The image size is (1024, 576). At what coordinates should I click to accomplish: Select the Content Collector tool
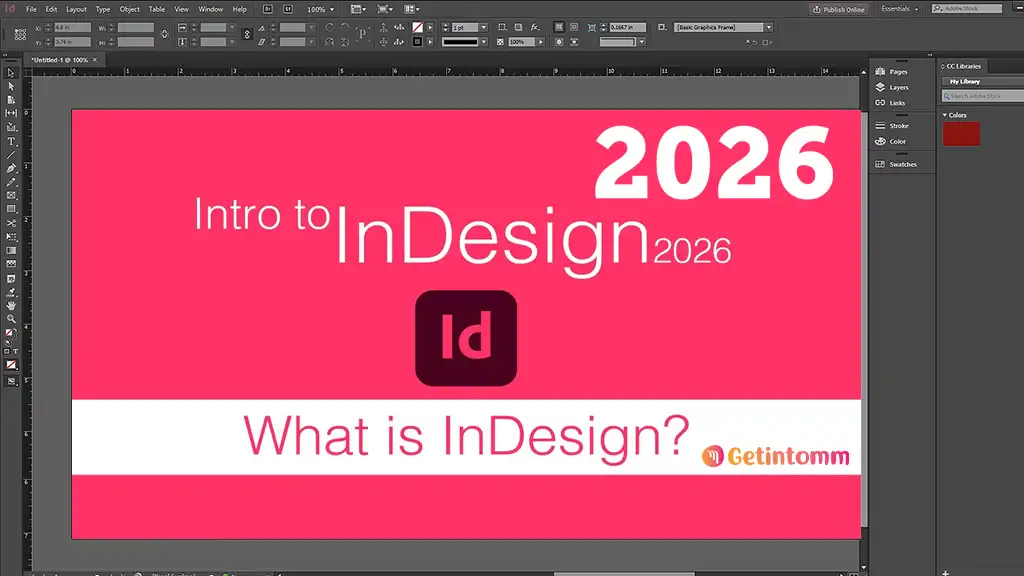11,127
